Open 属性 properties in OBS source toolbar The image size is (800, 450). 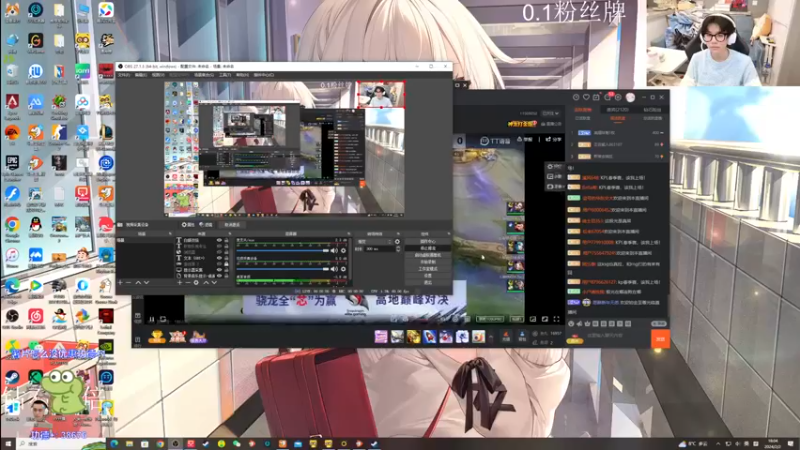pos(189,224)
